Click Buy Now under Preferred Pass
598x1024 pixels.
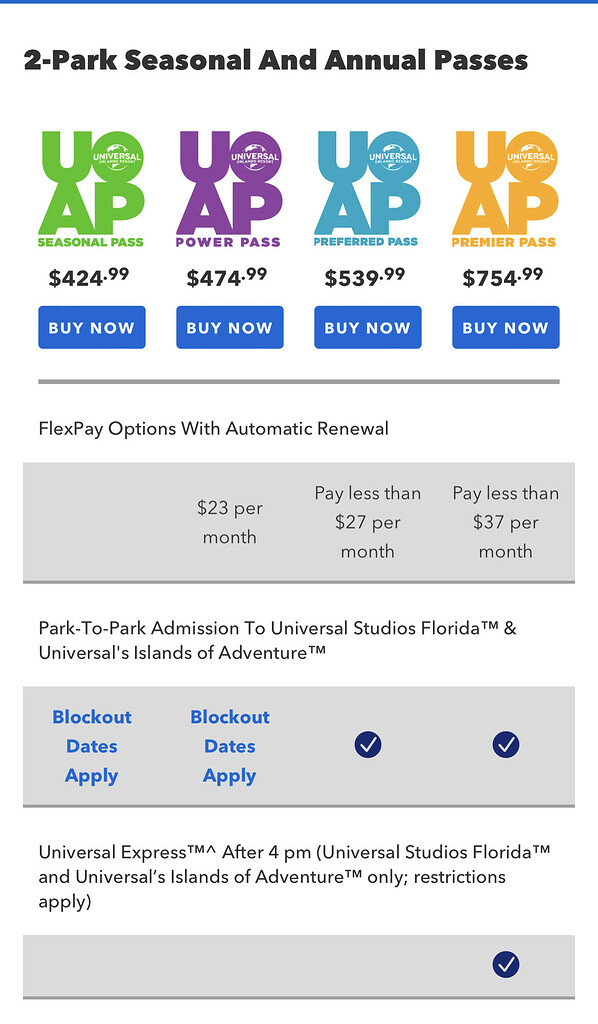point(367,327)
